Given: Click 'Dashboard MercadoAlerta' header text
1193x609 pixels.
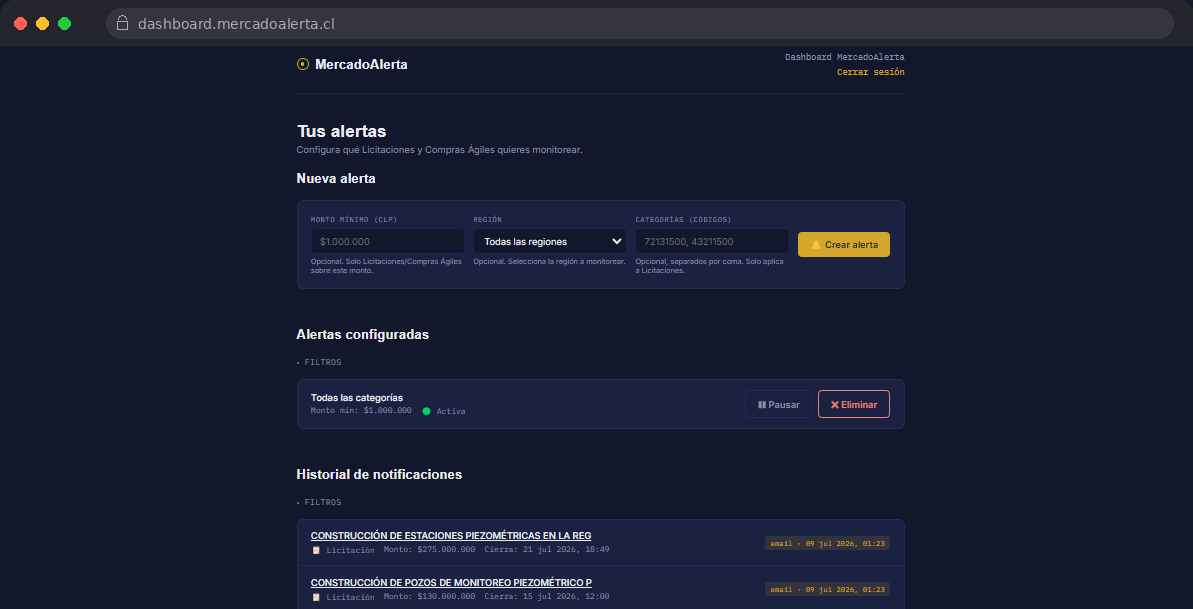Looking at the screenshot, I should click(845, 57).
